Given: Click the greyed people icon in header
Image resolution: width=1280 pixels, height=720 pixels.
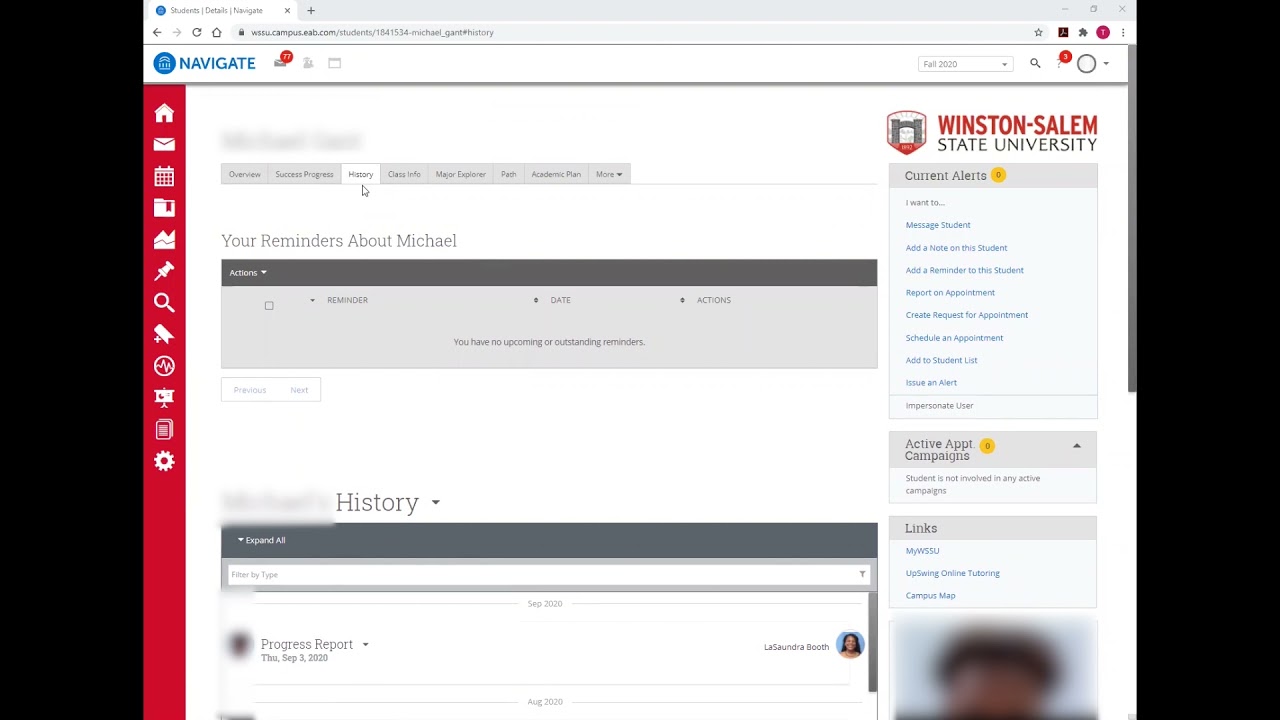Looking at the screenshot, I should 308,63.
